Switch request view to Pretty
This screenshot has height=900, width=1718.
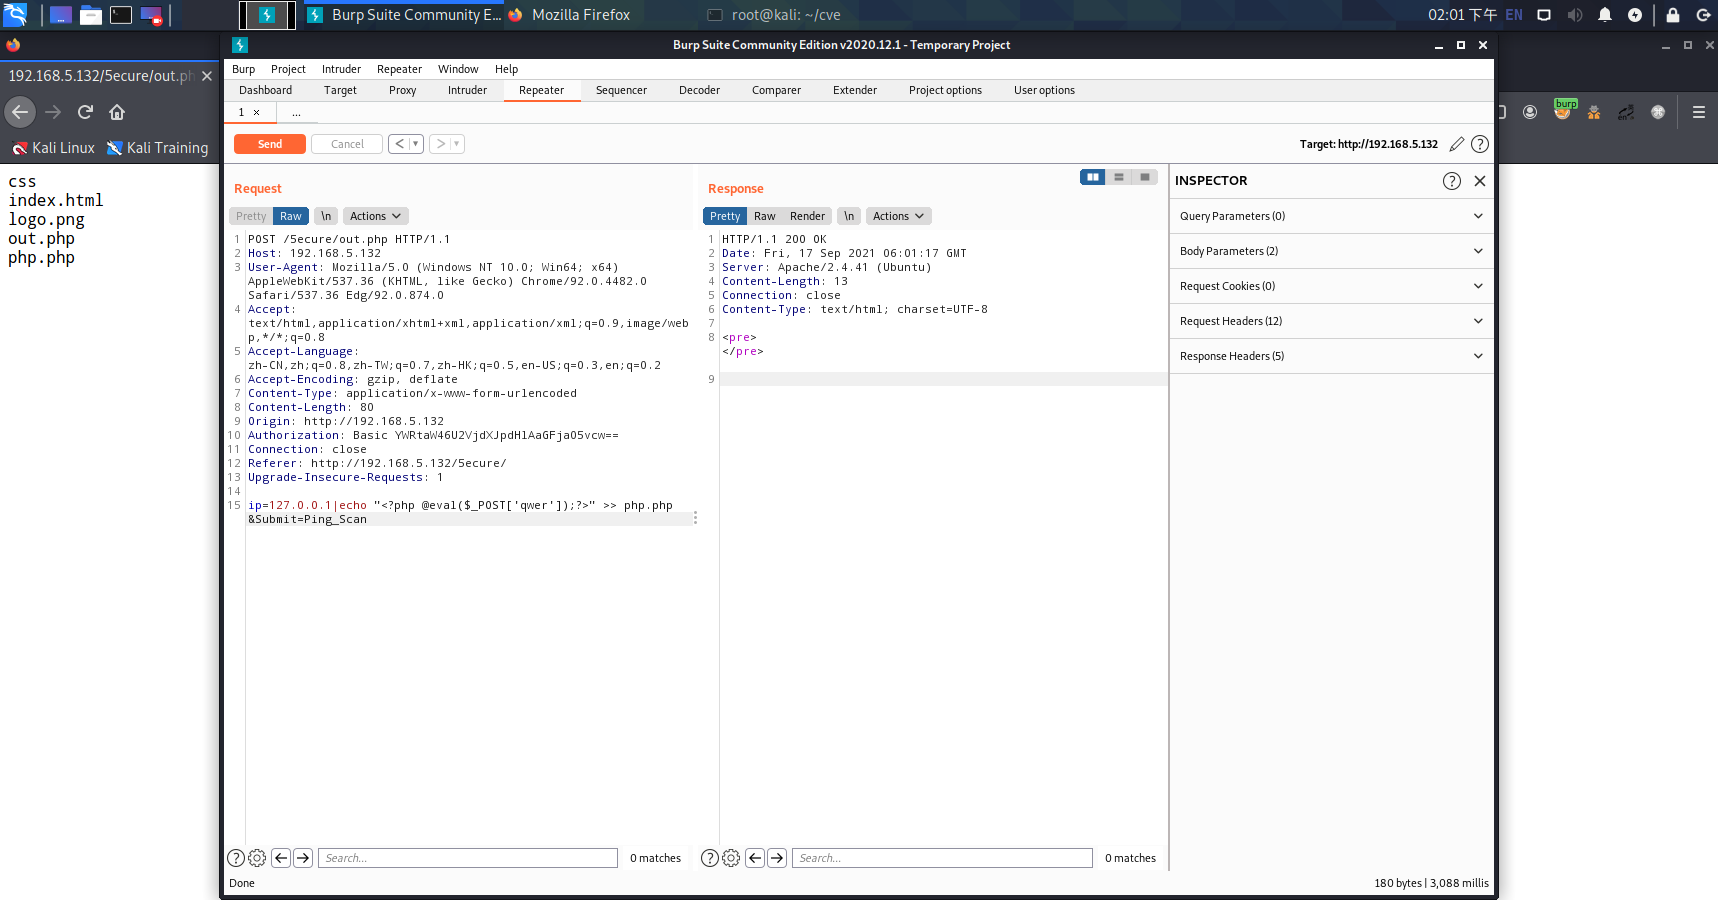click(251, 216)
